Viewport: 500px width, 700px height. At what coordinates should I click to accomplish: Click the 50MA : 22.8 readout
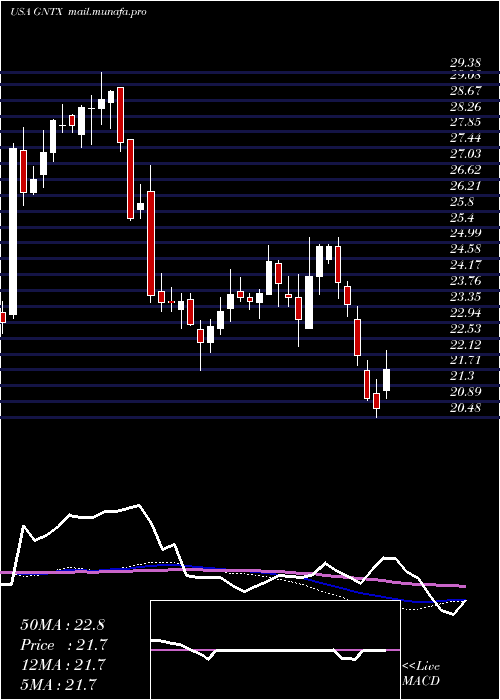tap(62, 625)
